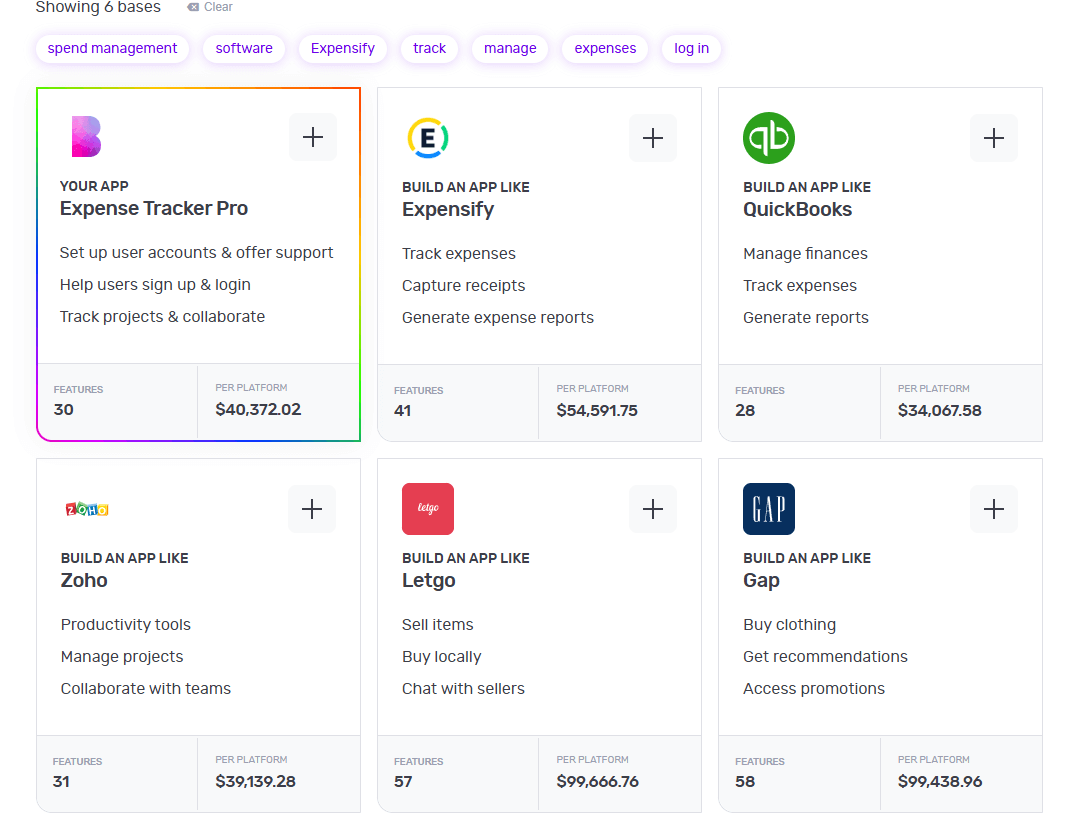Click 'Track projects & collaborate' text

pos(162,318)
